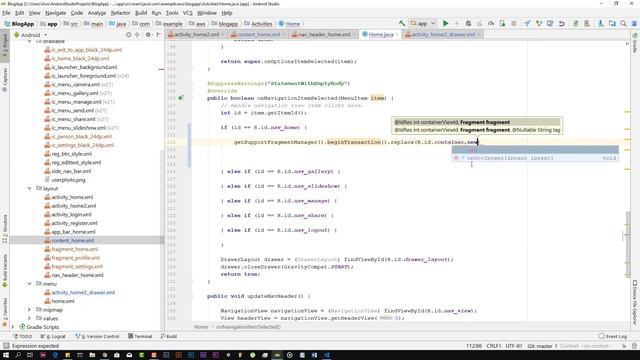Open the TODO tool window button
The height and width of the screenshot is (360, 640).
(23, 336)
